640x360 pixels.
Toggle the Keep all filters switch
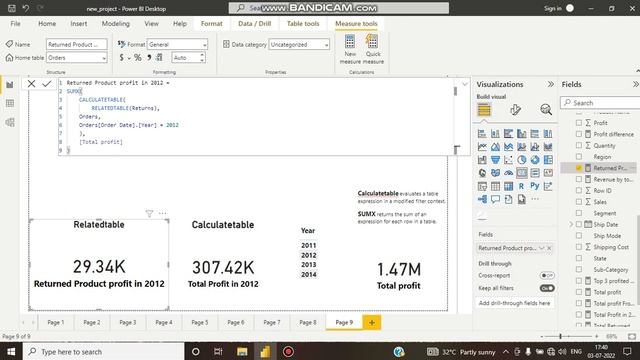[x=547, y=288]
